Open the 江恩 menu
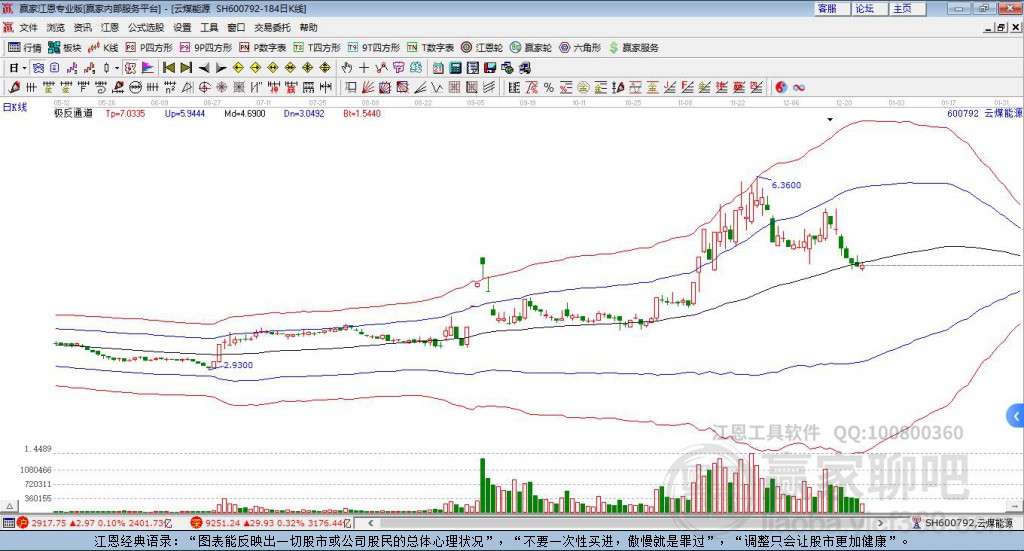The image size is (1024, 551). [110, 27]
